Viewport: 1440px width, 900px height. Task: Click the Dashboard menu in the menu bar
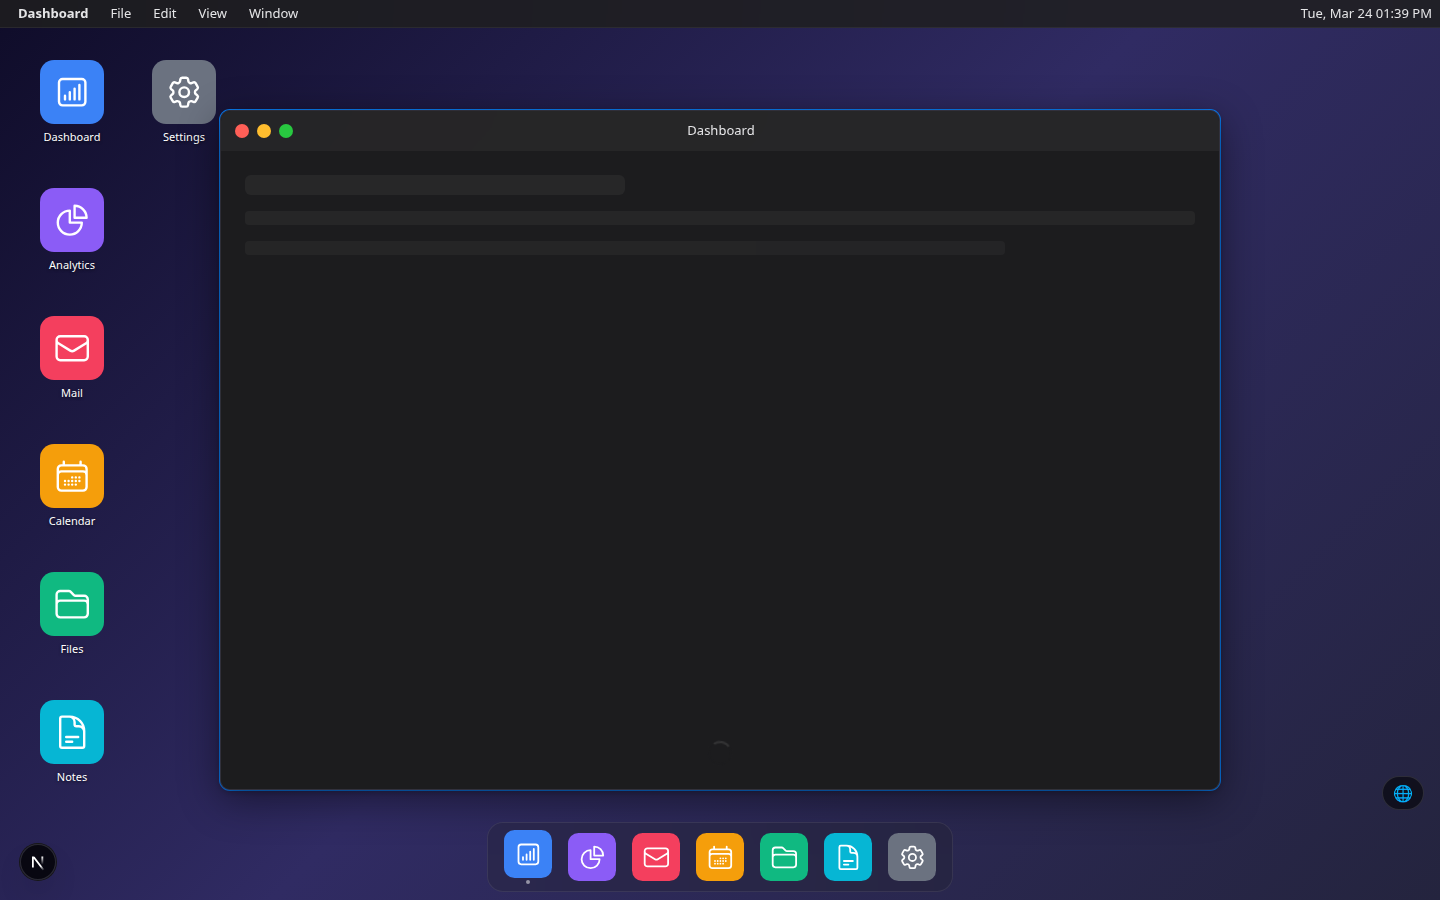52,13
